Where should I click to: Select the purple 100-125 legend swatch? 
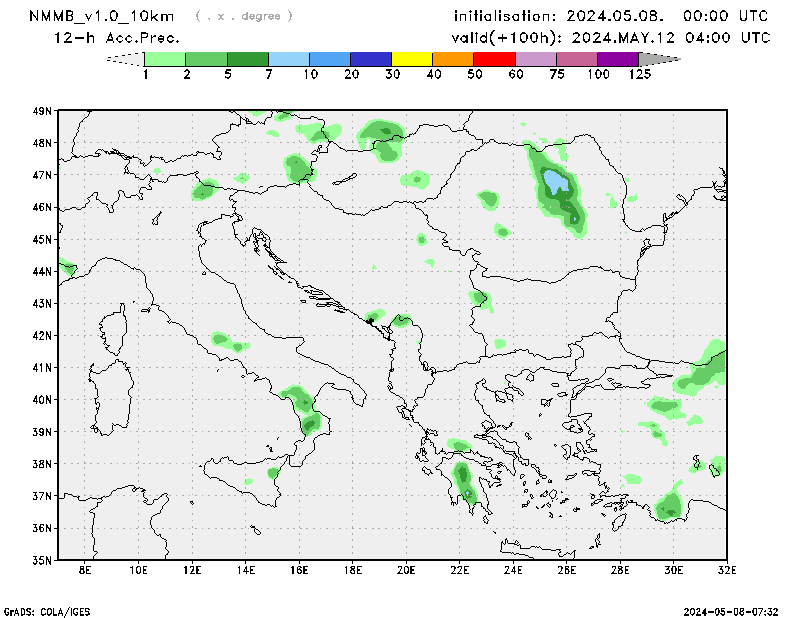pos(618,59)
